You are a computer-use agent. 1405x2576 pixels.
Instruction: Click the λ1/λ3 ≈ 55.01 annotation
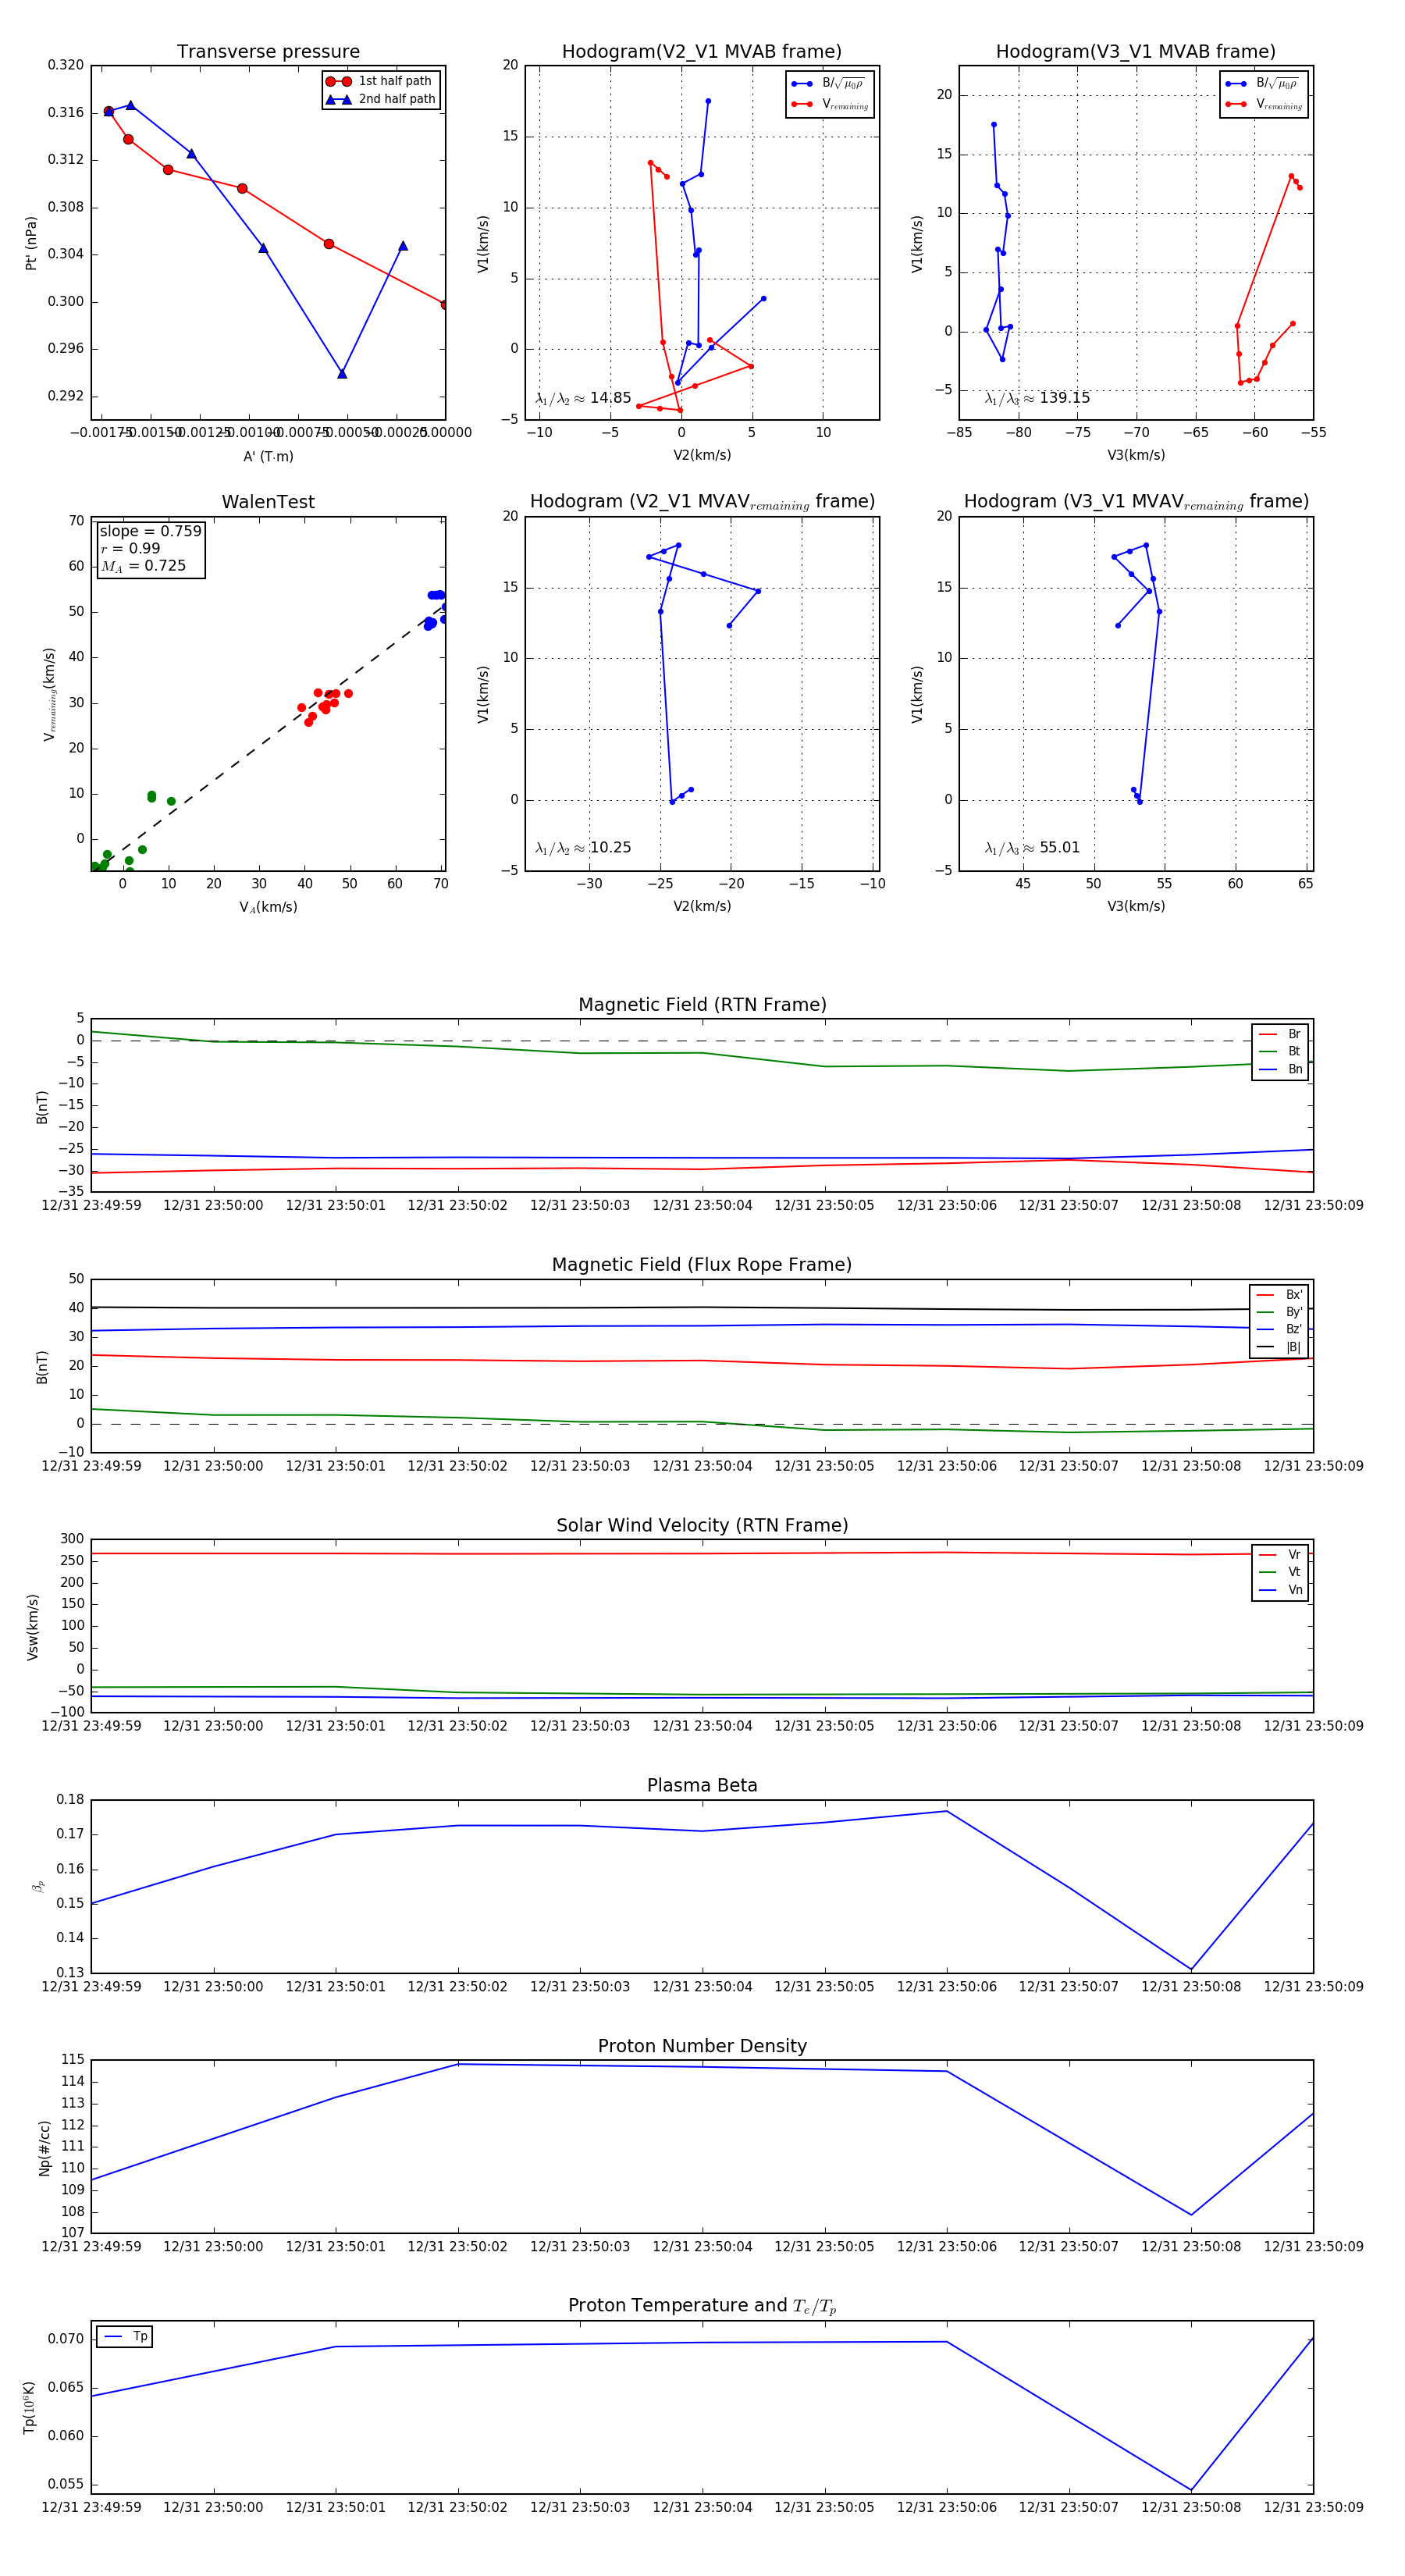pyautogui.click(x=1032, y=848)
